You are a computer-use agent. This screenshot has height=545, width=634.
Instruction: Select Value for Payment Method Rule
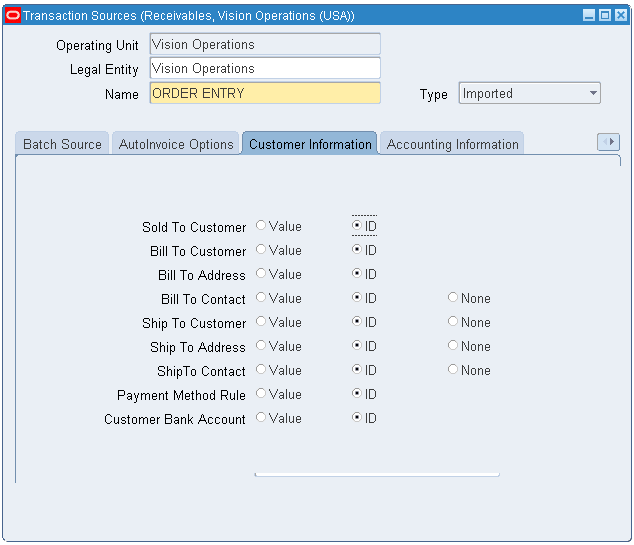tap(262, 394)
